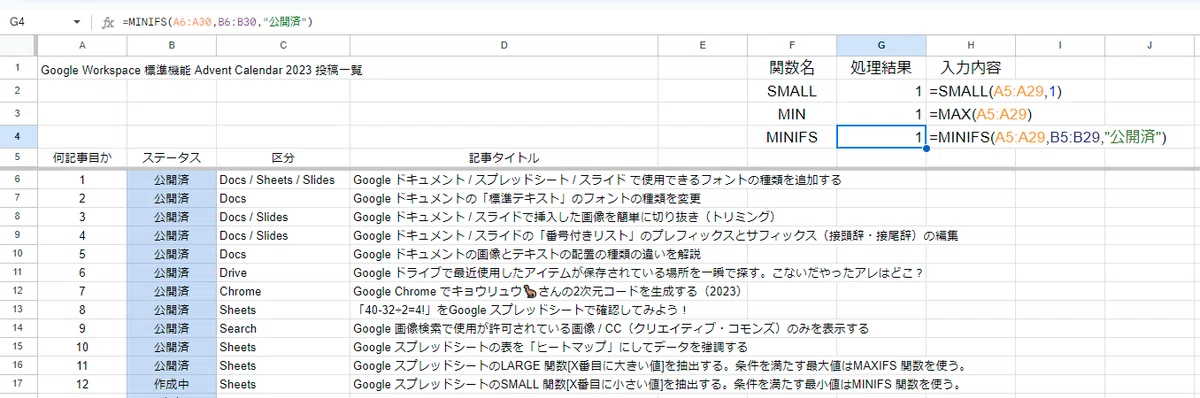Select row 12 header
1200x398 pixels.
17,290
